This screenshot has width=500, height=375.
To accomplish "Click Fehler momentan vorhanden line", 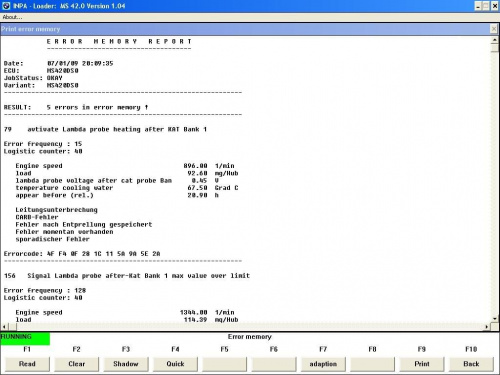I will pyautogui.click(x=64, y=232).
